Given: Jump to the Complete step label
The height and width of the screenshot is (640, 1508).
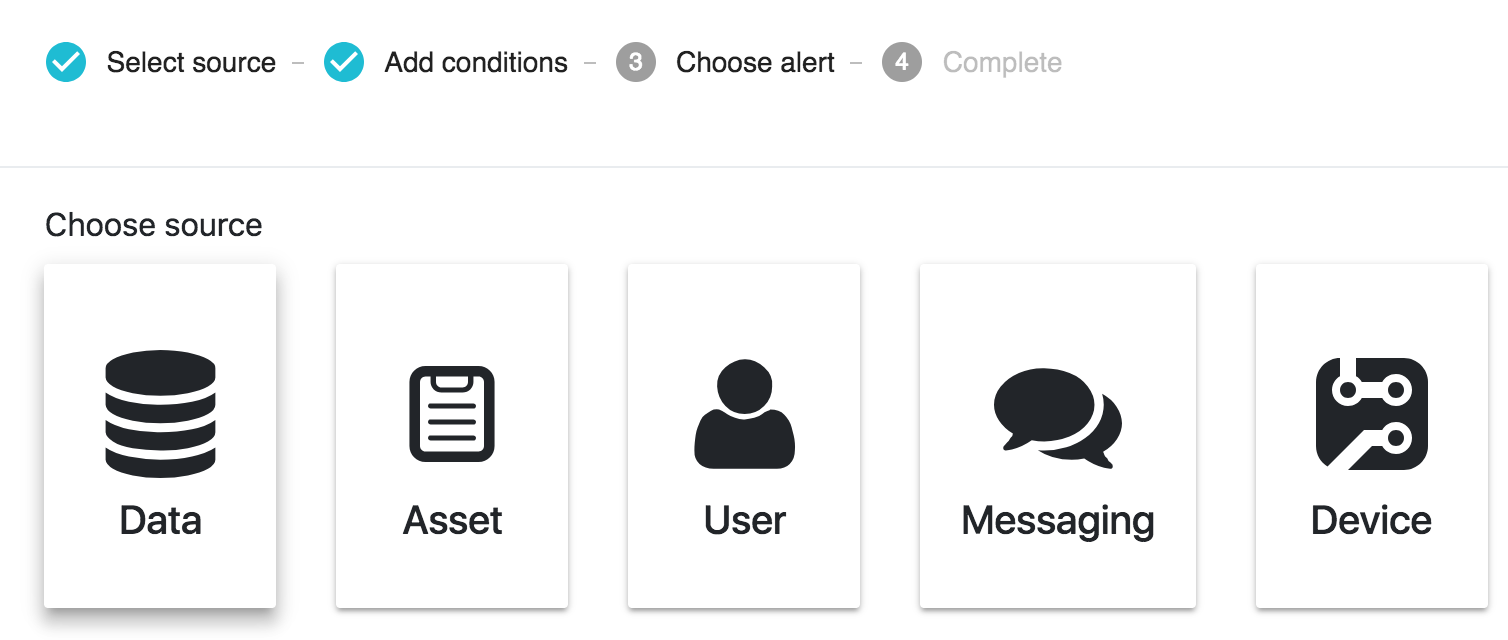Looking at the screenshot, I should [x=1002, y=63].
